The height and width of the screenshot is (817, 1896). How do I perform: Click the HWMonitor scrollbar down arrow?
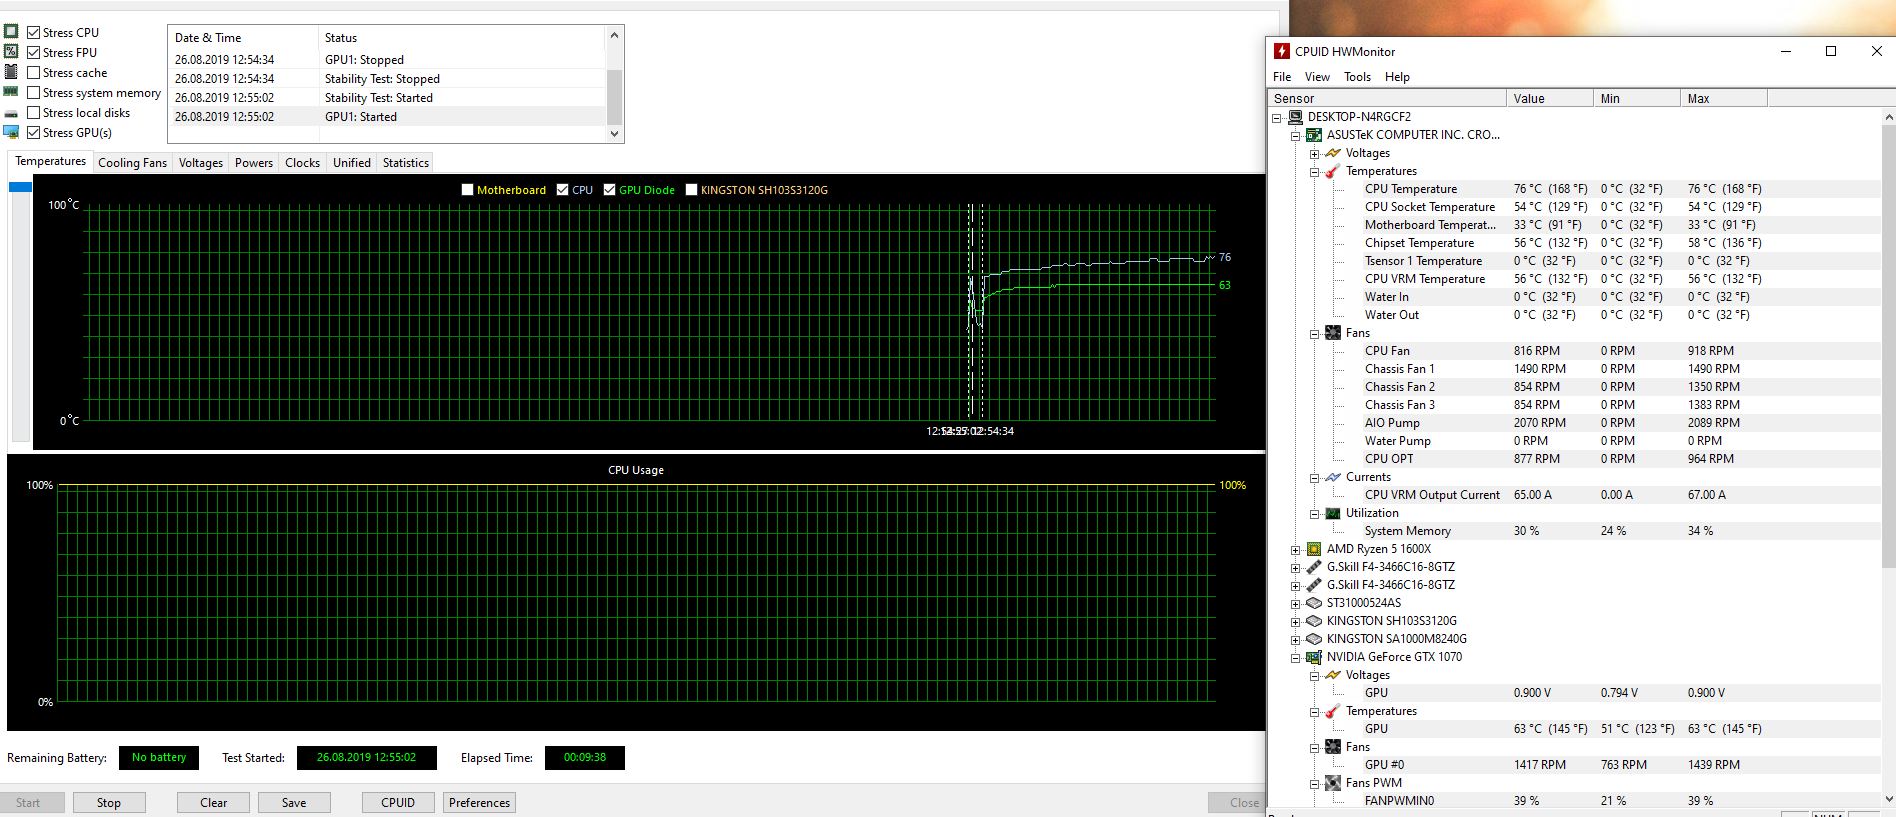pyautogui.click(x=1888, y=799)
